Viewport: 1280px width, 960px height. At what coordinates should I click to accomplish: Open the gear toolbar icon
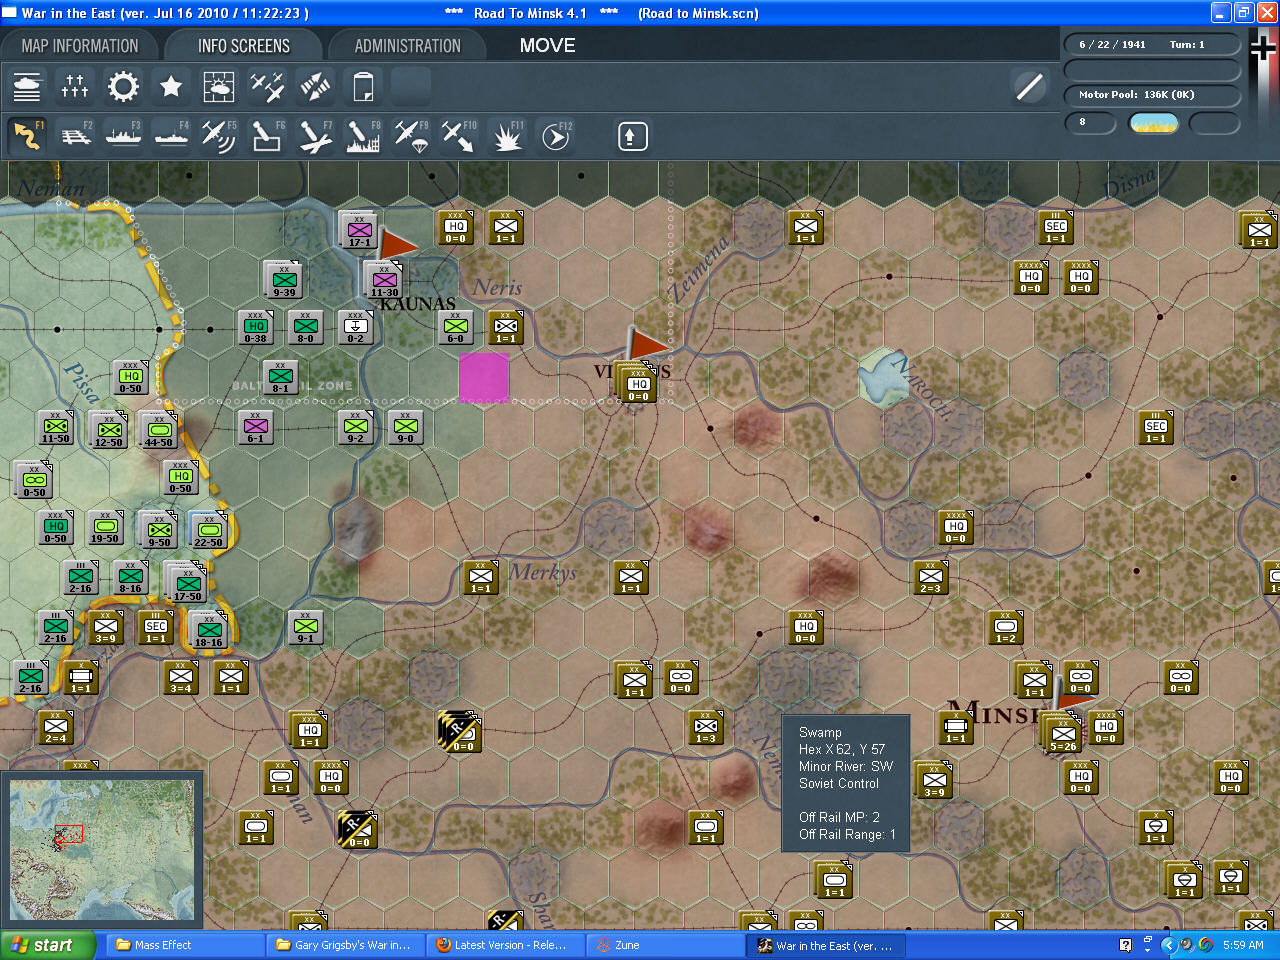[x=123, y=87]
